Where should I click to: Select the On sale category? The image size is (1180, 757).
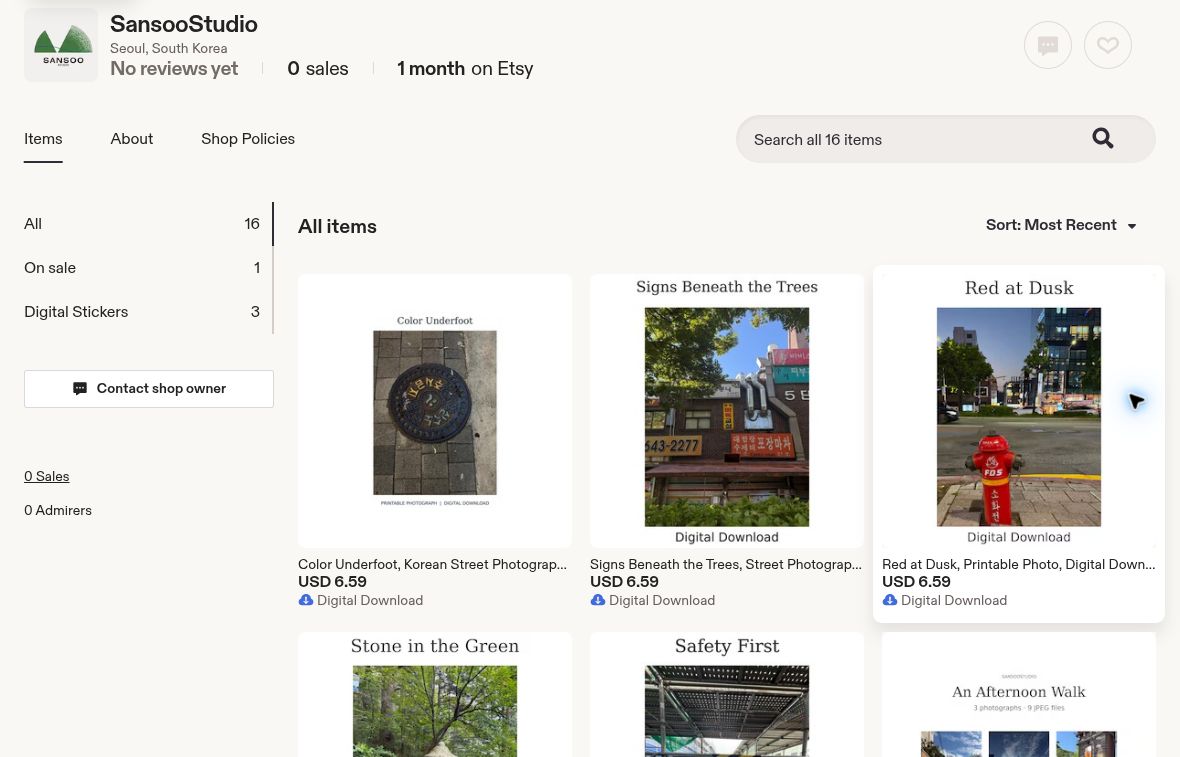click(x=142, y=268)
